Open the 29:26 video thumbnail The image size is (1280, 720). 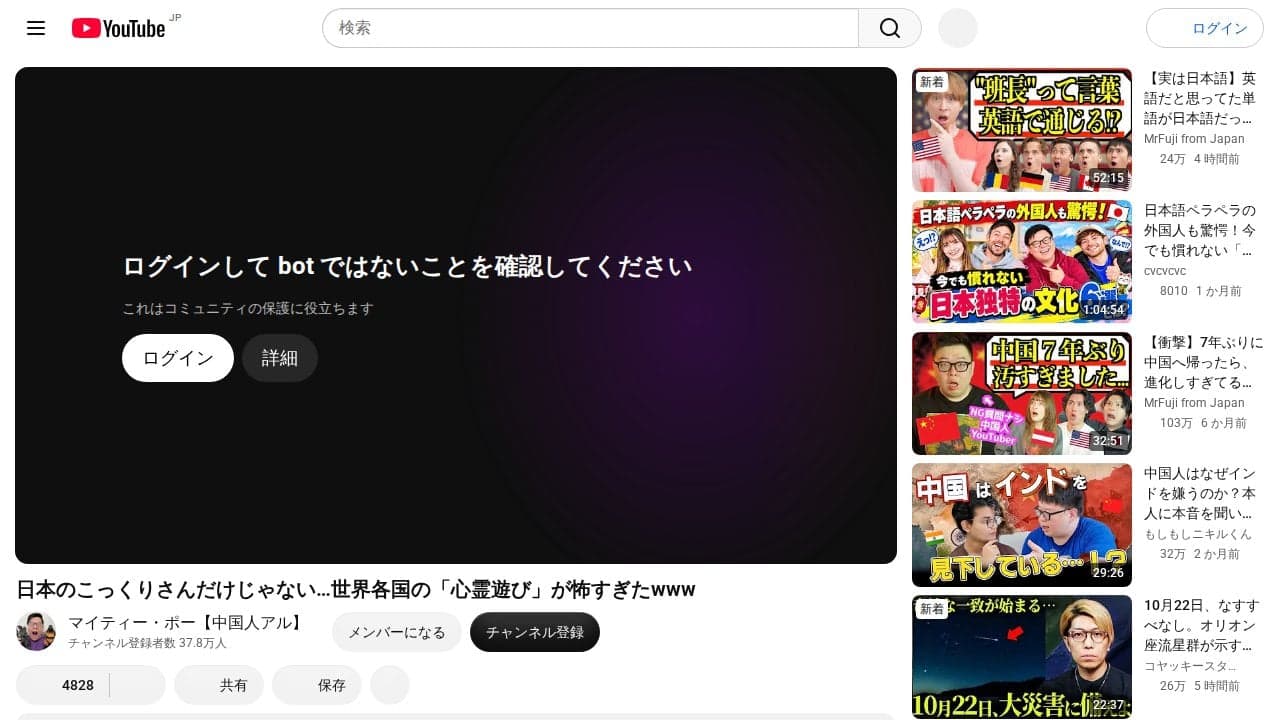(x=1022, y=525)
